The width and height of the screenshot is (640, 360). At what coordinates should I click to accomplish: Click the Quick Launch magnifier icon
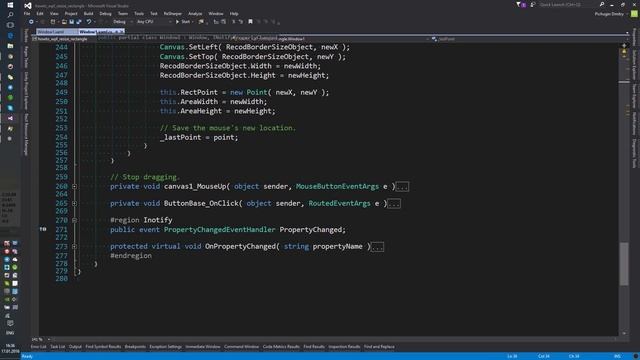pyautogui.click(x=602, y=4)
